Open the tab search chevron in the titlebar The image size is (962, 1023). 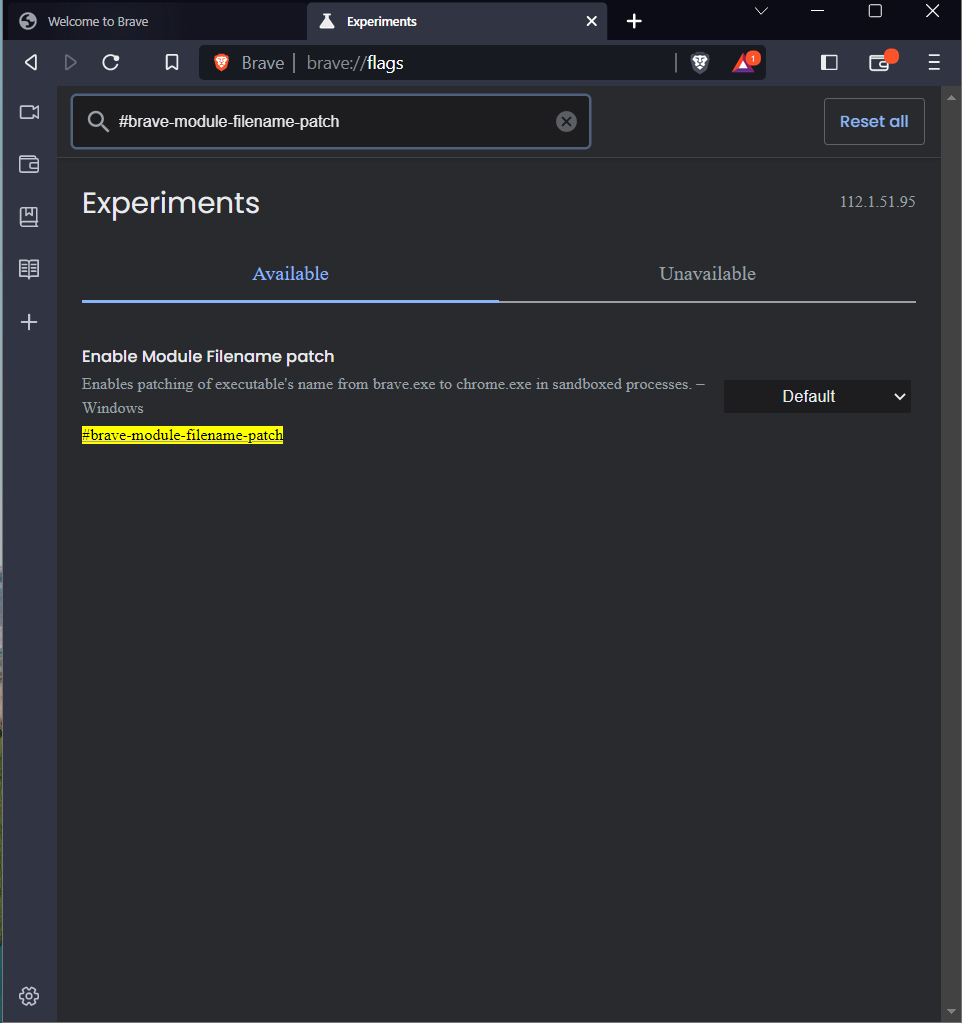coord(762,11)
